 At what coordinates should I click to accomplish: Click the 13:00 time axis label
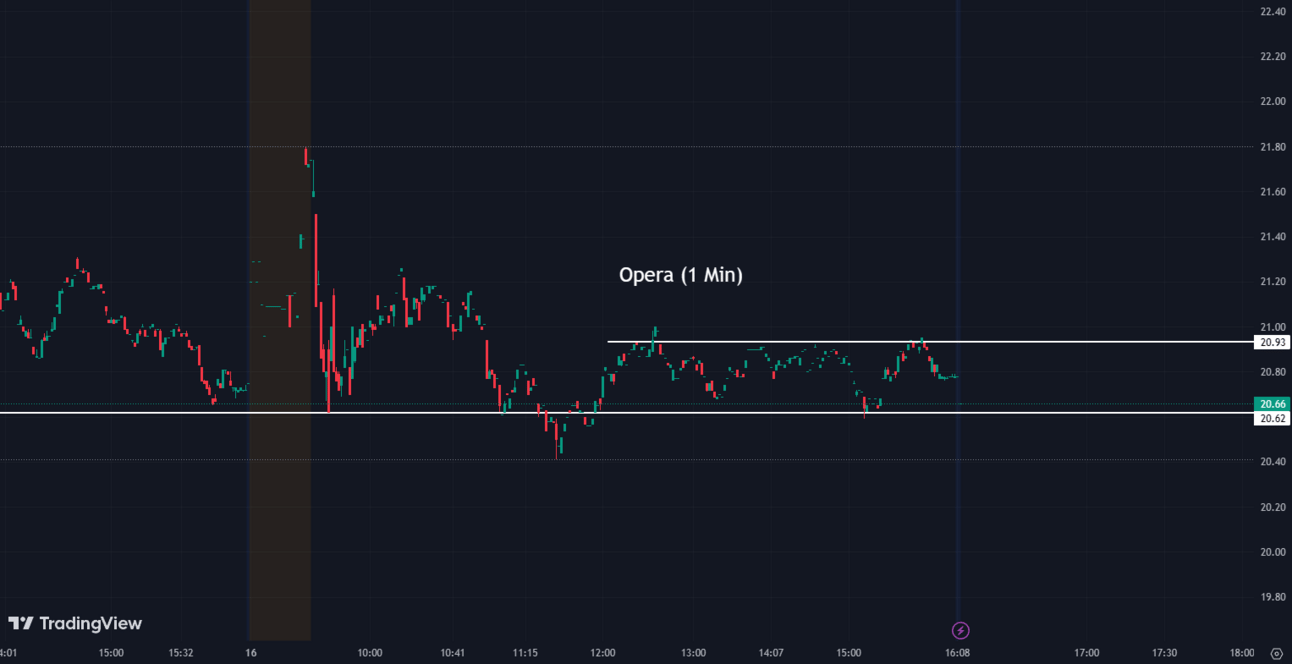[x=693, y=653]
